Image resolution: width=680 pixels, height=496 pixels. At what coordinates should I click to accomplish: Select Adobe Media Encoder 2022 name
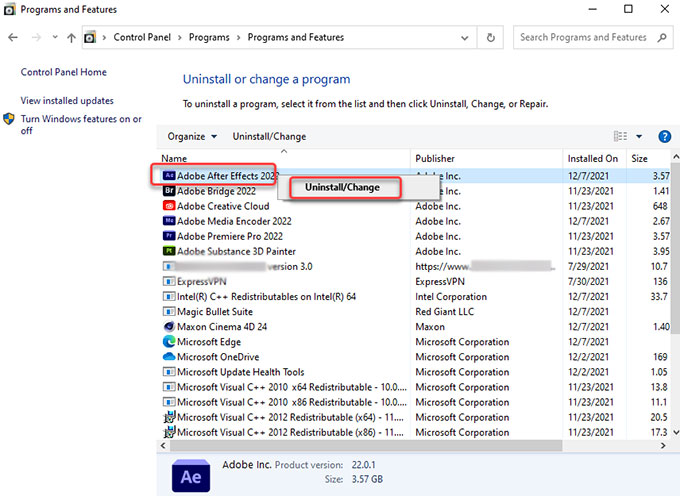234,221
